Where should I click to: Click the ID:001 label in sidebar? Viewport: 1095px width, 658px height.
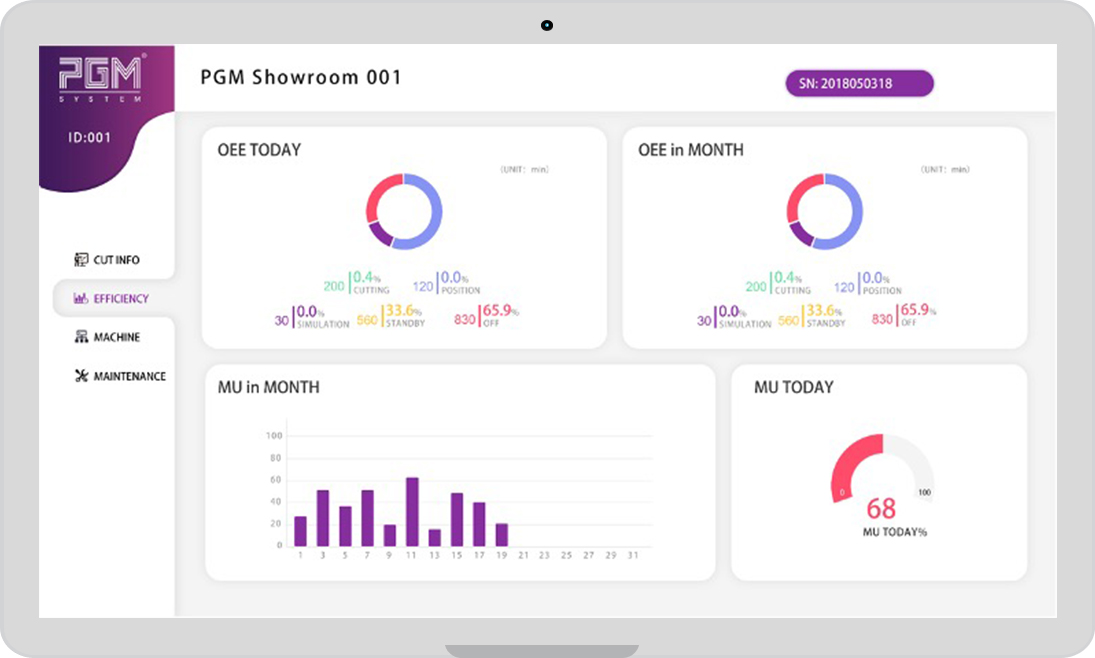tap(89, 138)
